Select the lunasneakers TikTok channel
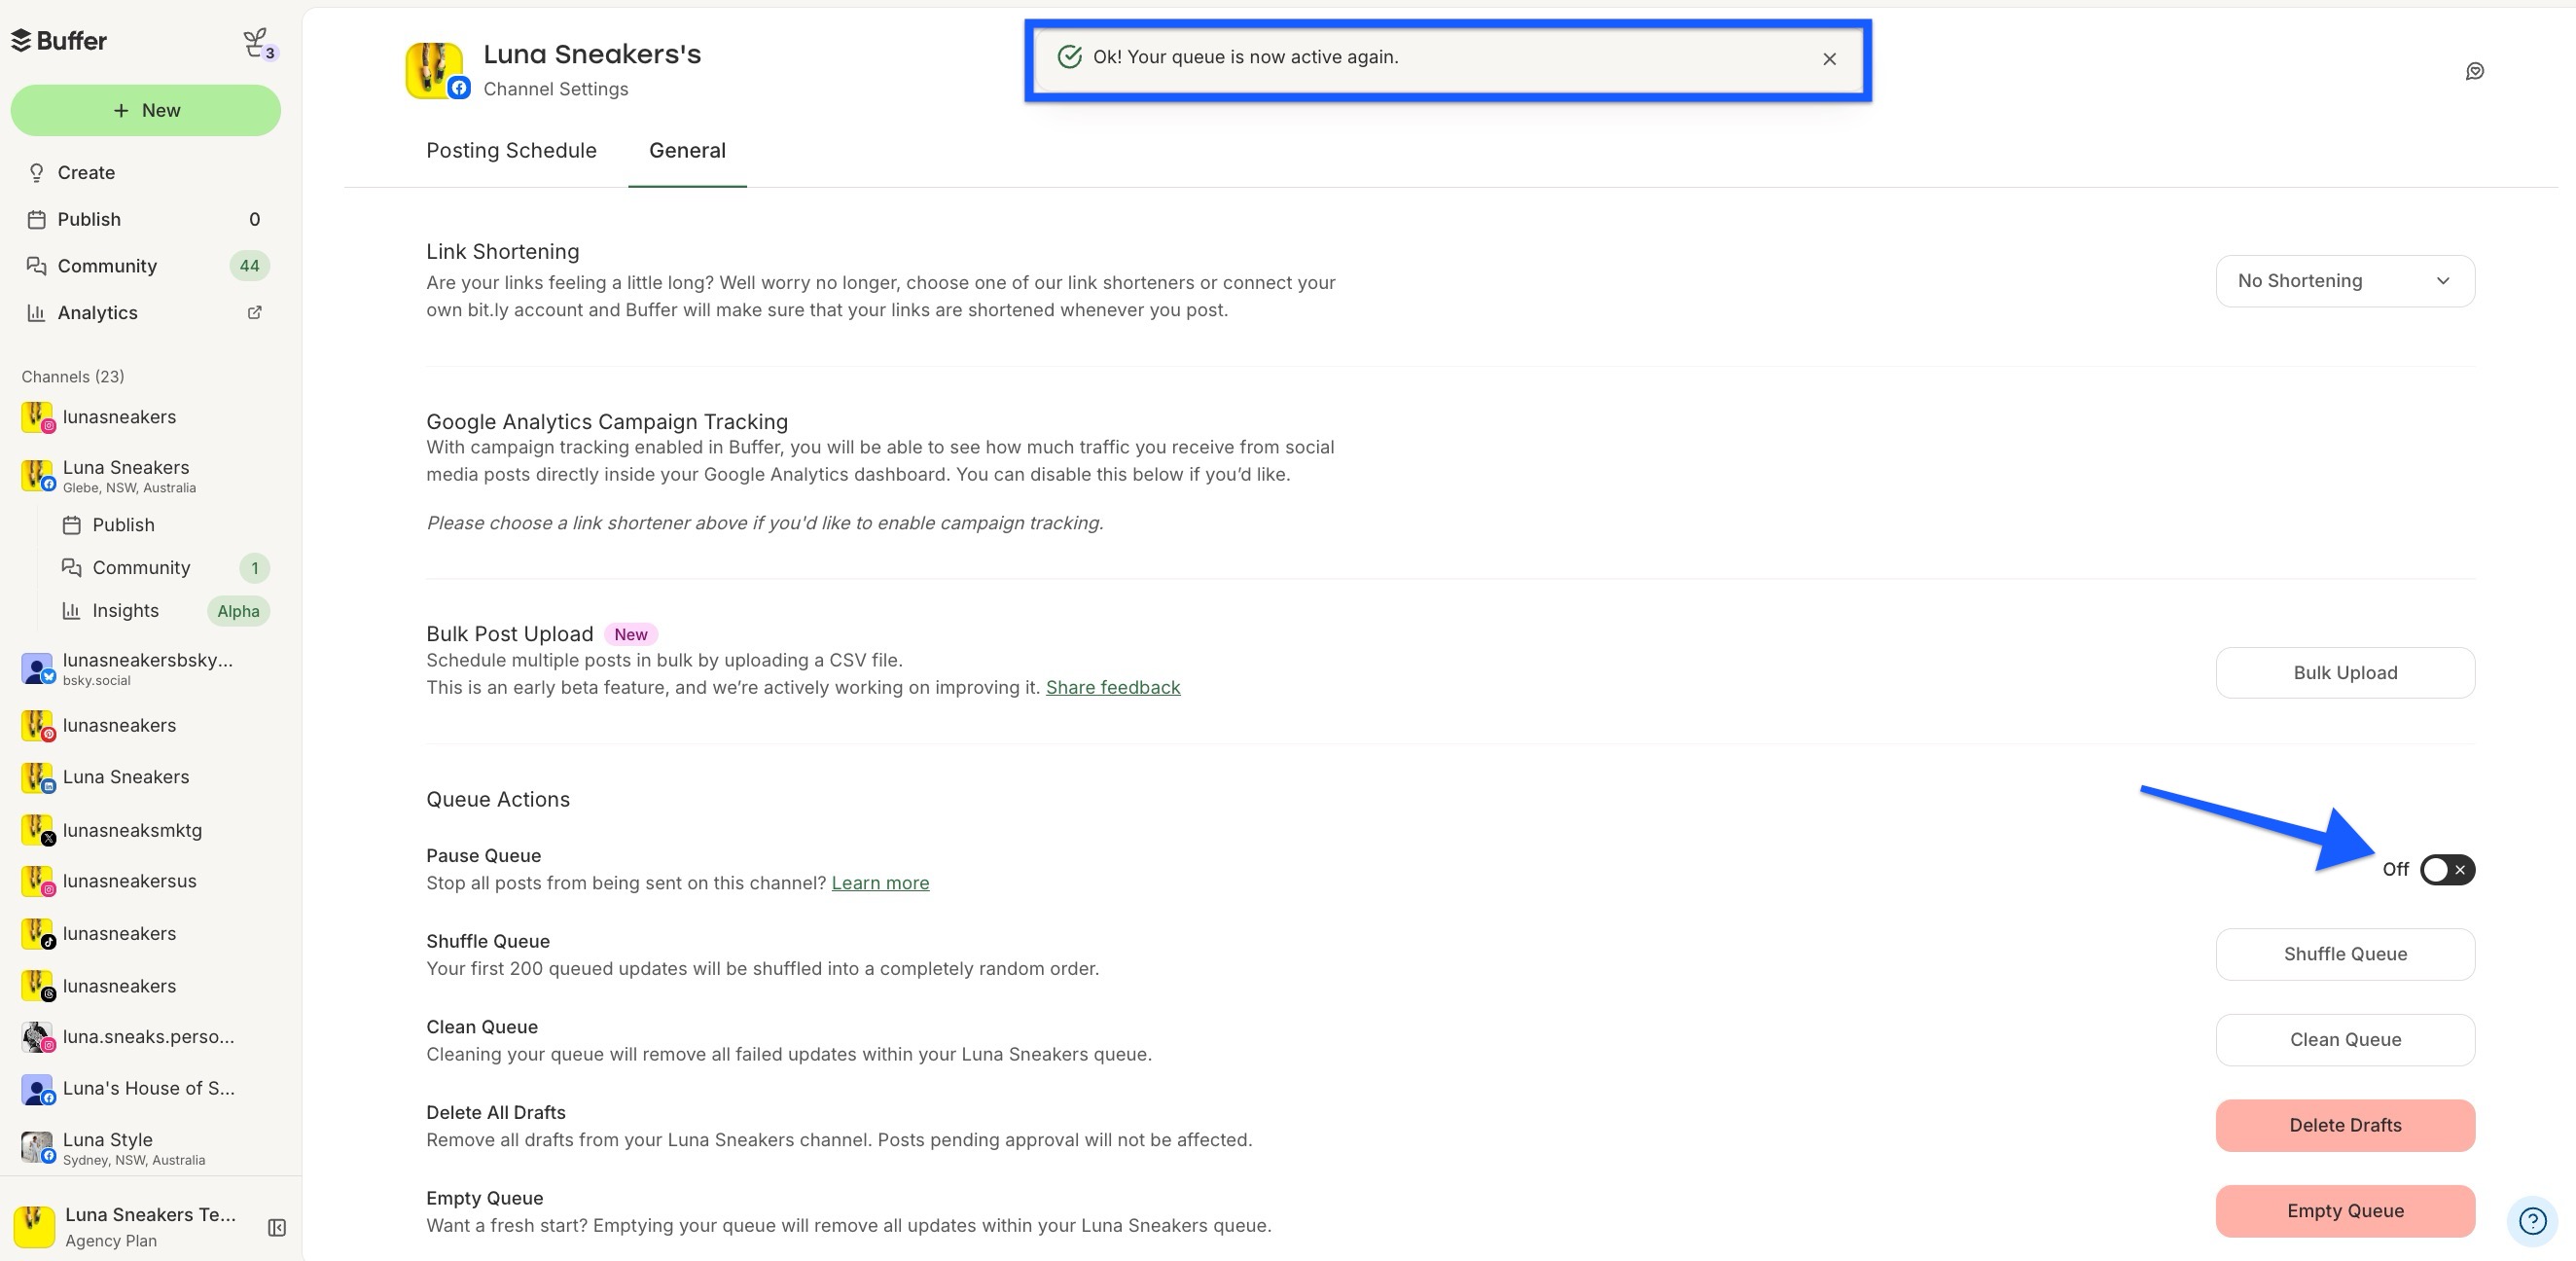2576x1261 pixels. pos(146,934)
